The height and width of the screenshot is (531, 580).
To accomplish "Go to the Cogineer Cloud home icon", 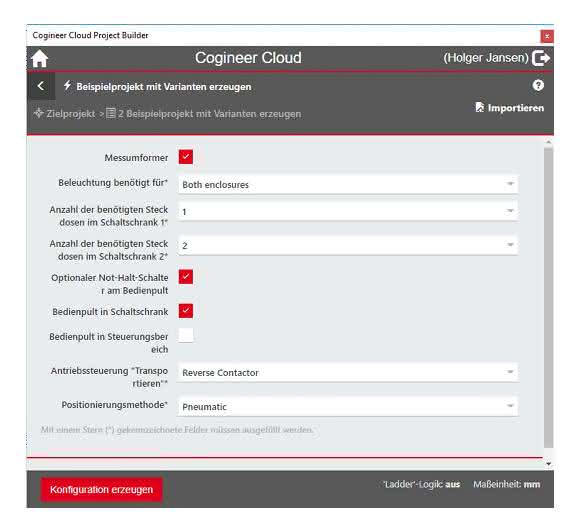I will click(x=40, y=58).
